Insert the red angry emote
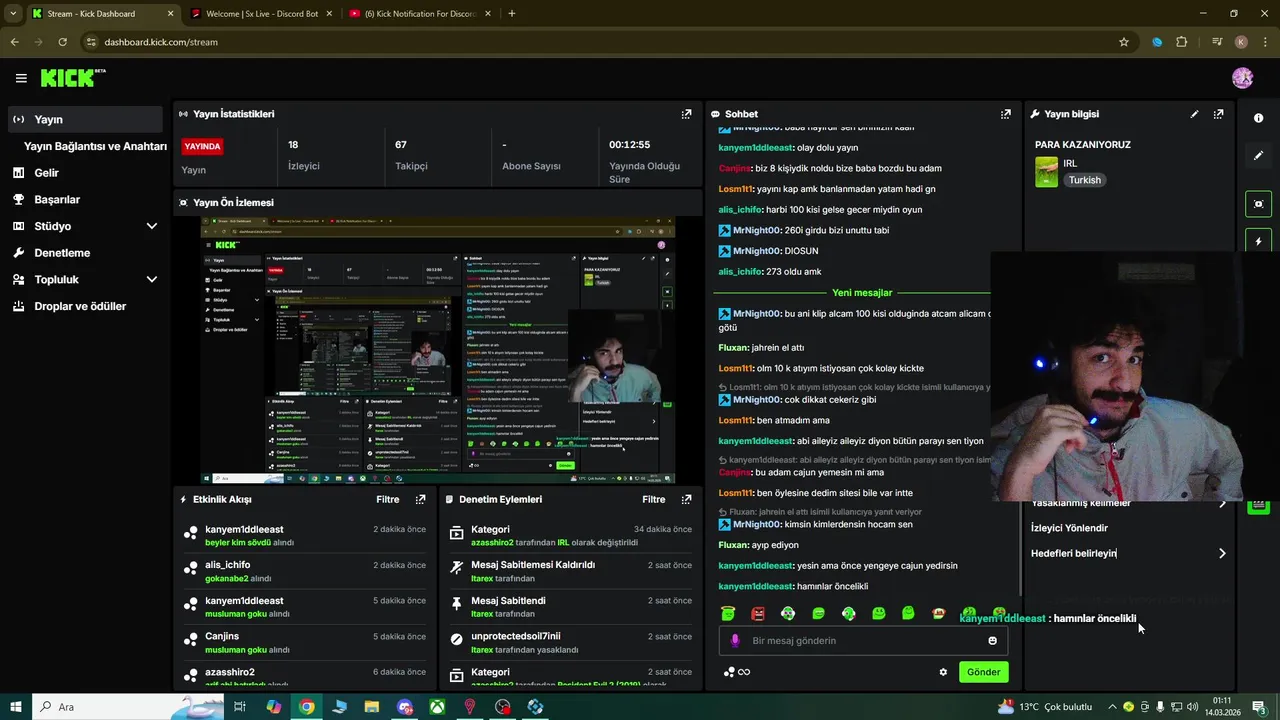The width and height of the screenshot is (1280, 720). (x=758, y=613)
